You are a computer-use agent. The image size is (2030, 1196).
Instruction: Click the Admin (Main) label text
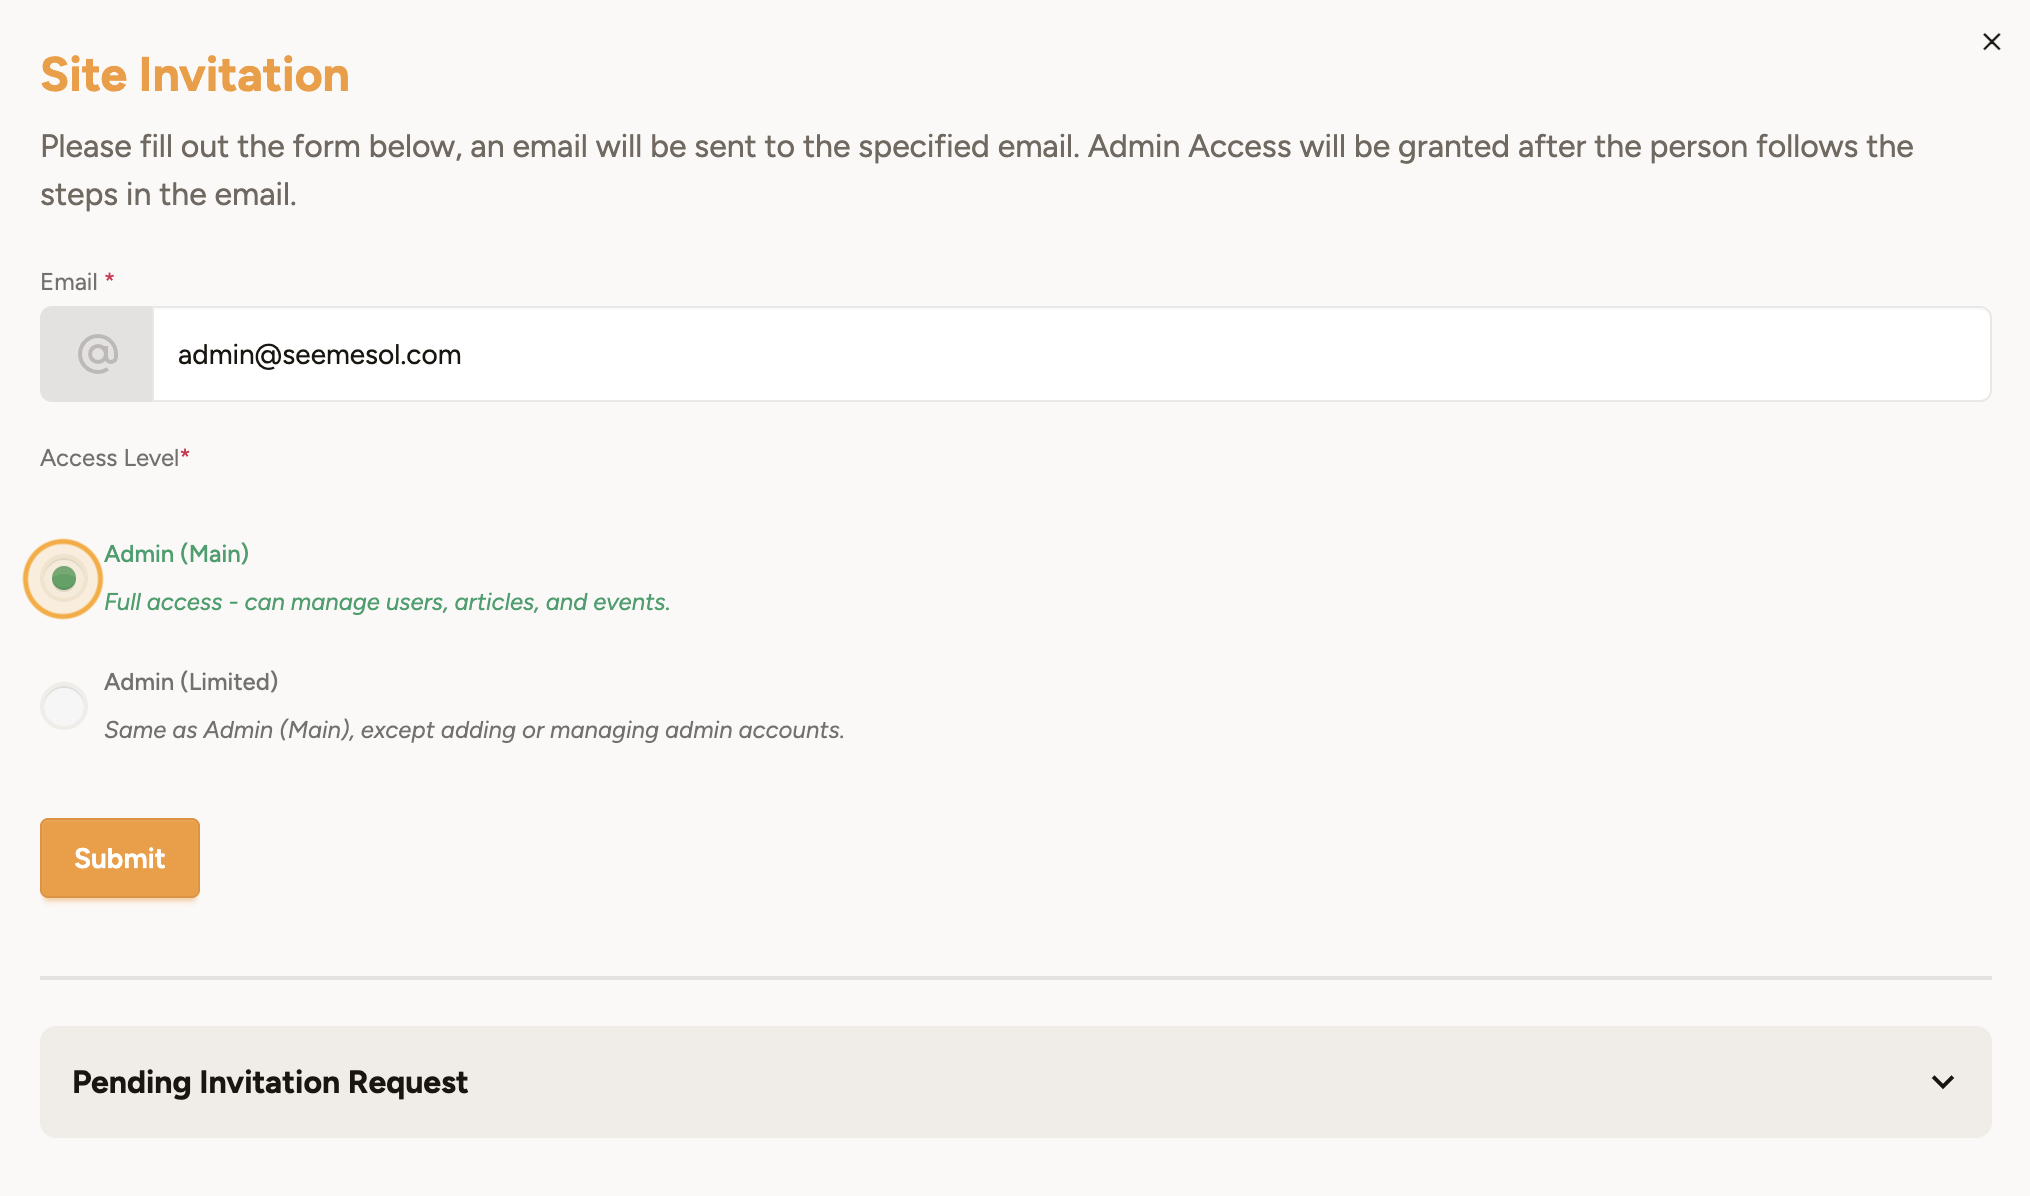point(177,554)
